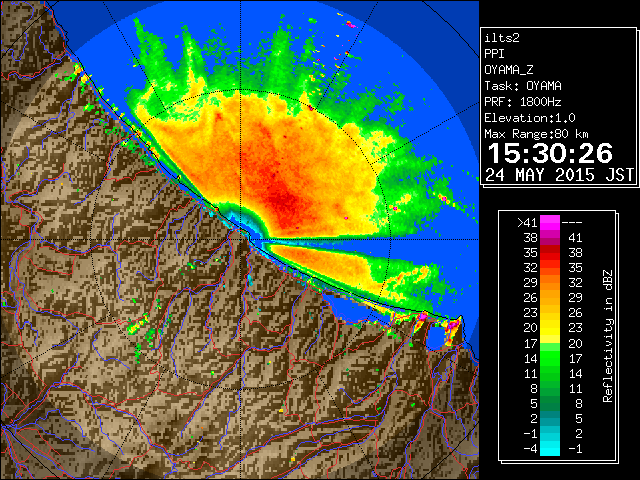The height and width of the screenshot is (480, 640).
Task: Click the green '11' legend color band
Action: 550,373
